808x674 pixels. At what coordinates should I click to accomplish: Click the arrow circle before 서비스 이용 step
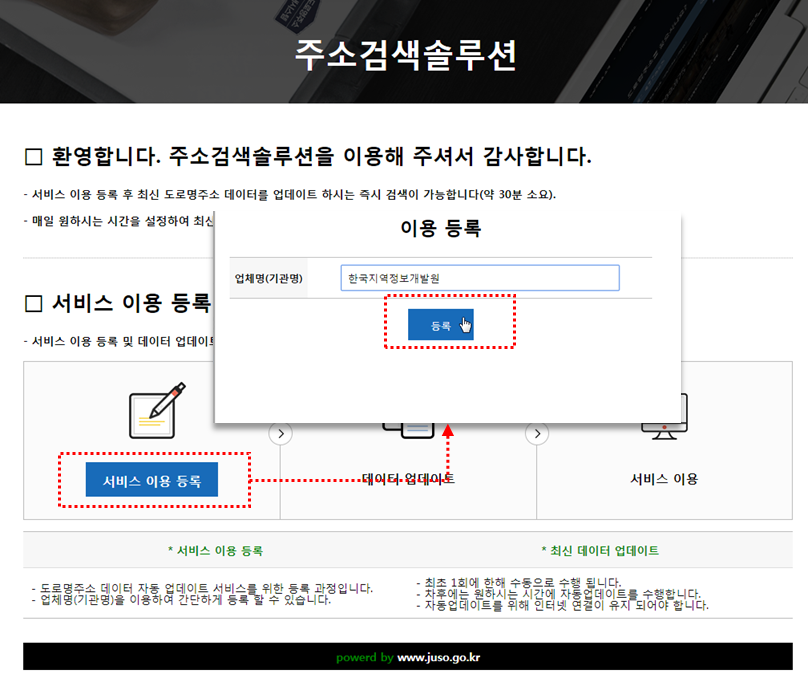point(537,434)
